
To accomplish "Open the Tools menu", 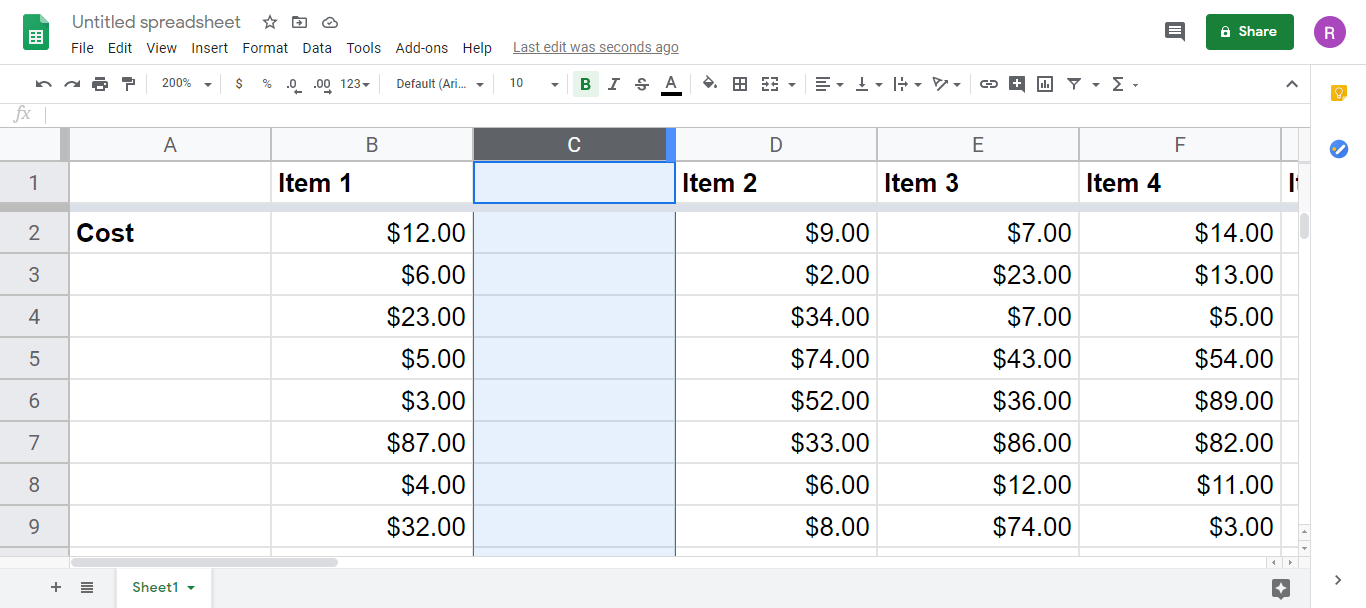I will (364, 48).
